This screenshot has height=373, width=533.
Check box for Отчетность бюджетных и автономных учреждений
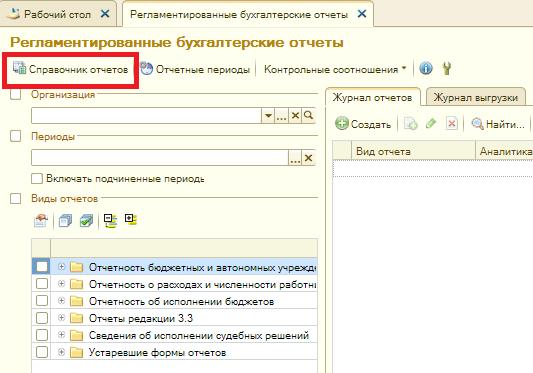42,267
